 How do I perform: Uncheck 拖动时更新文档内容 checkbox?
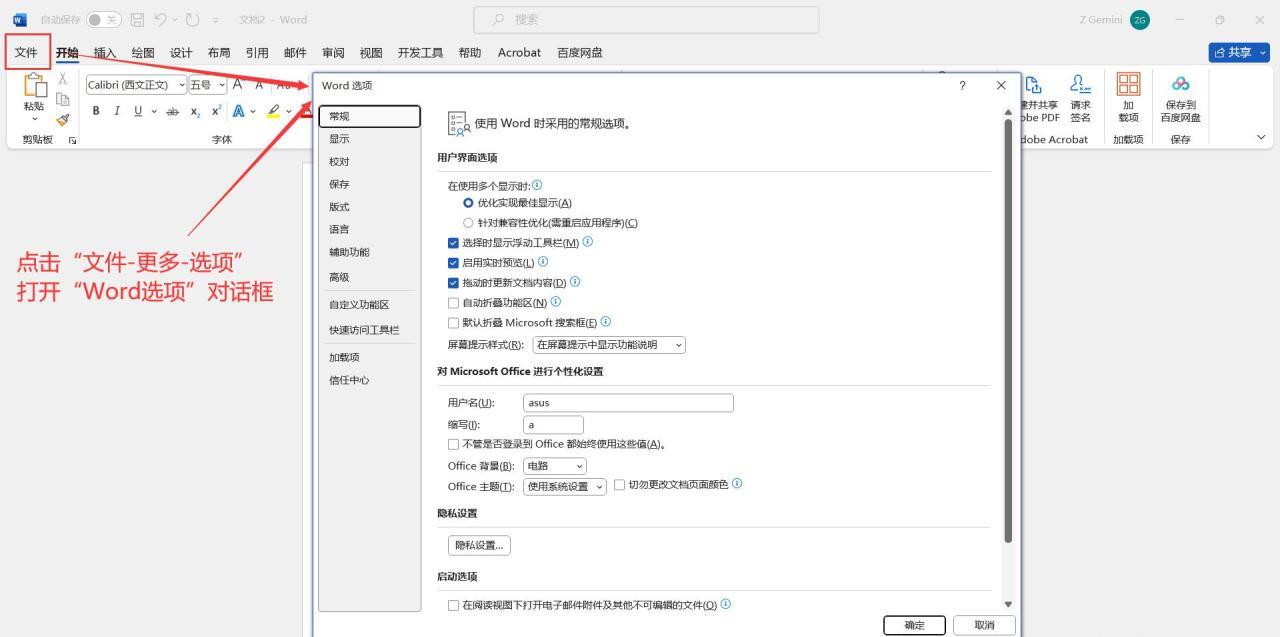click(x=453, y=283)
